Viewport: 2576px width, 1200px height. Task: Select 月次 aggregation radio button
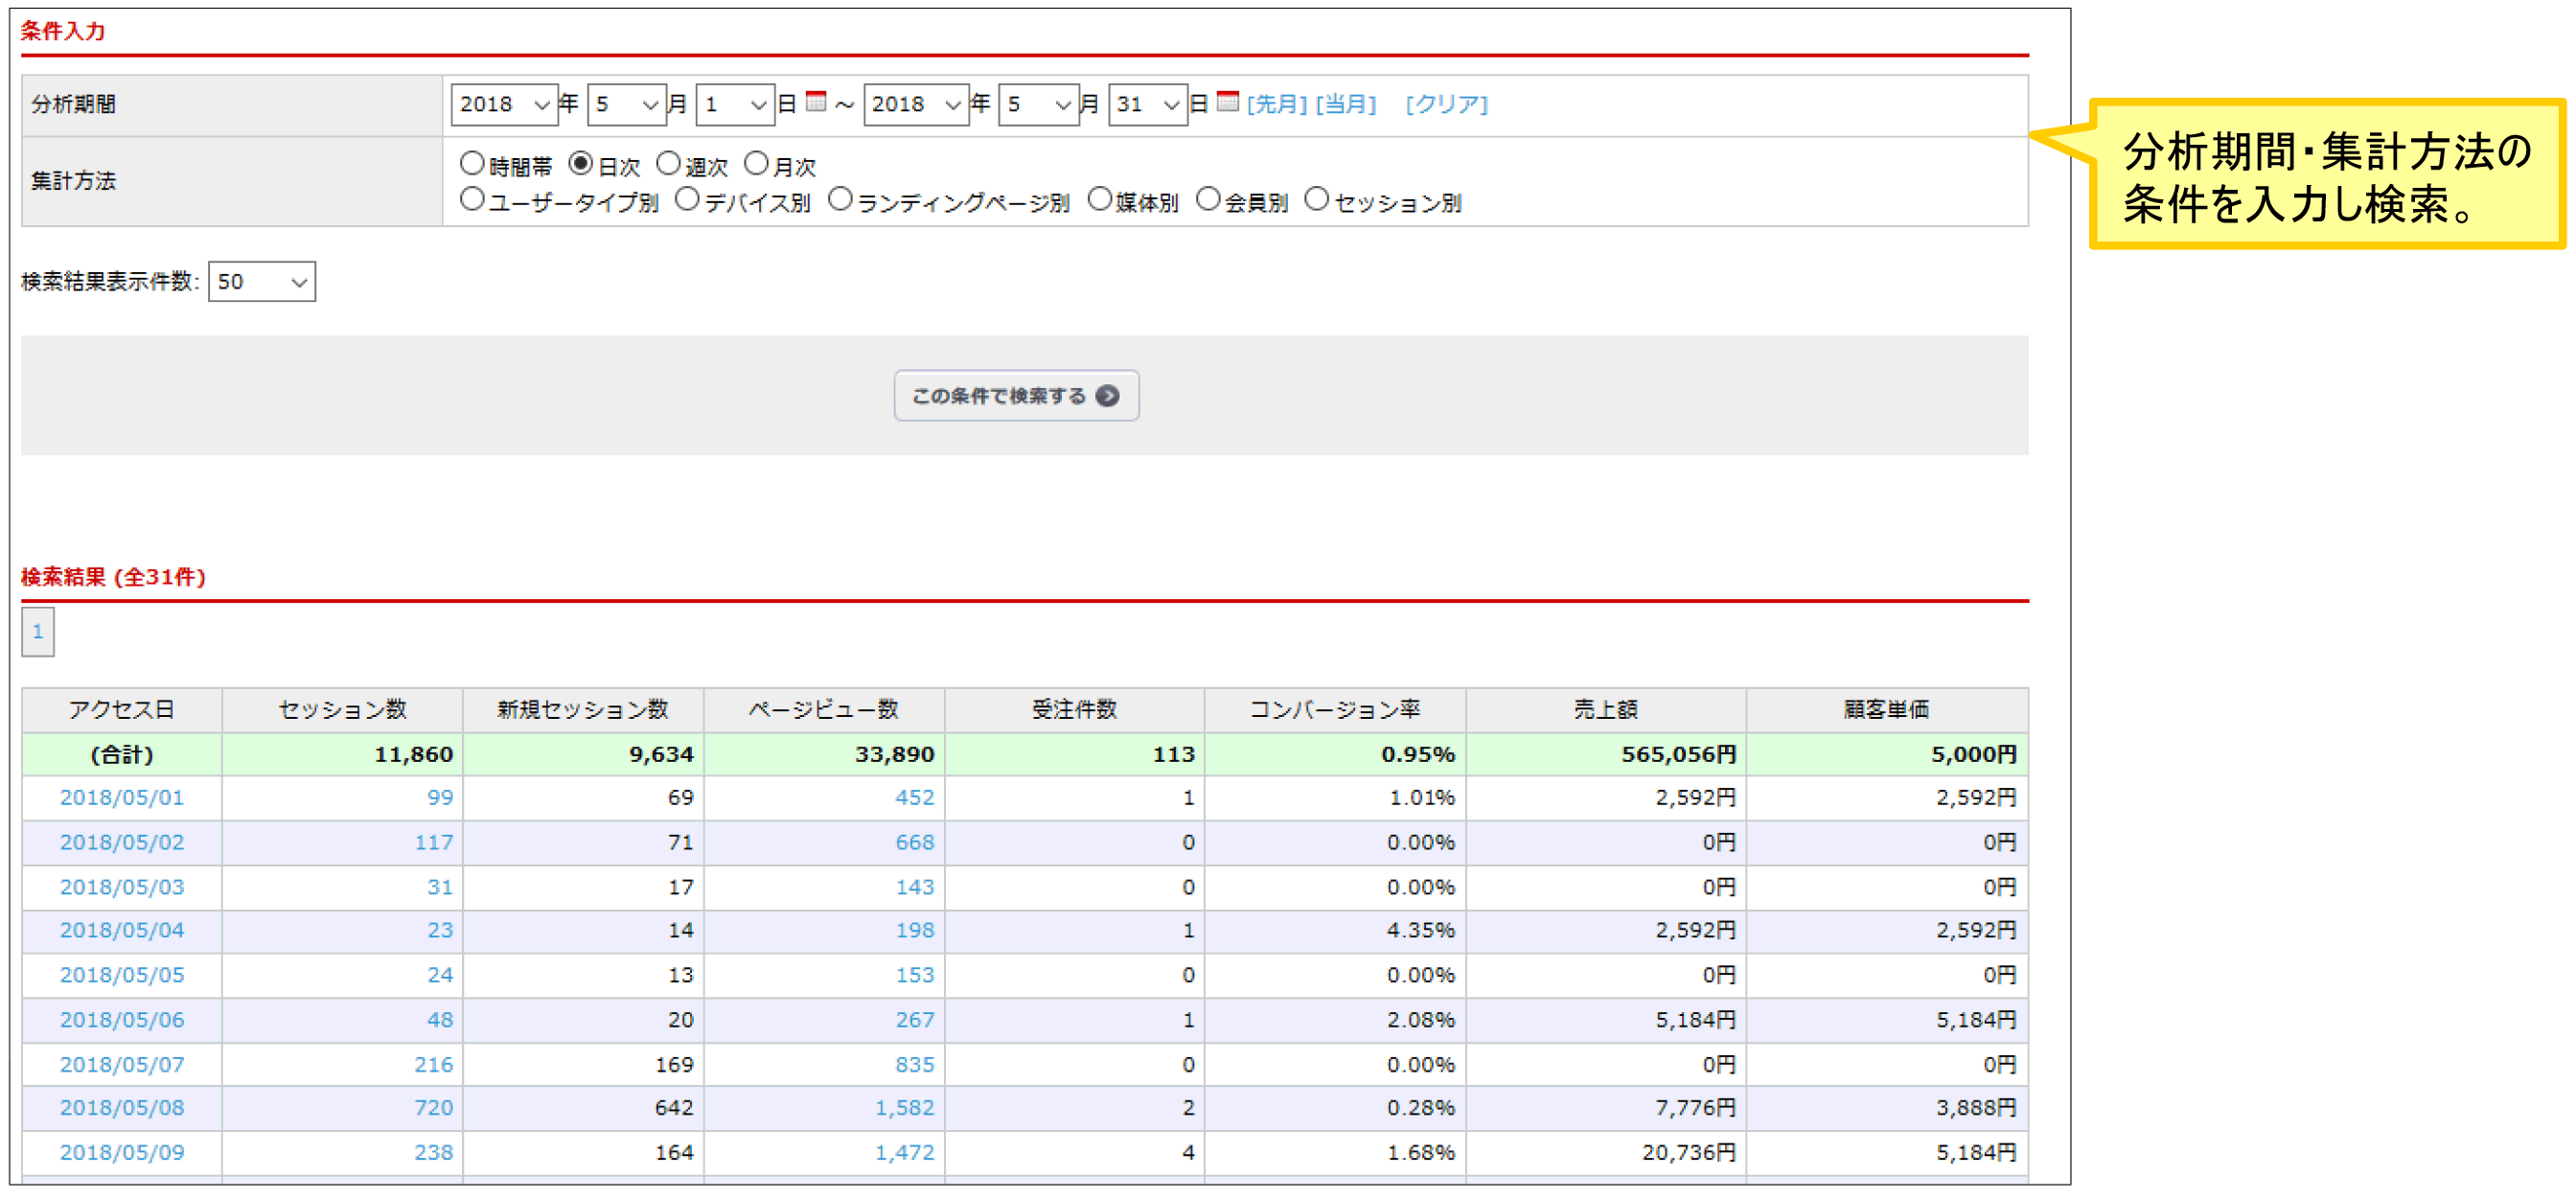[757, 163]
